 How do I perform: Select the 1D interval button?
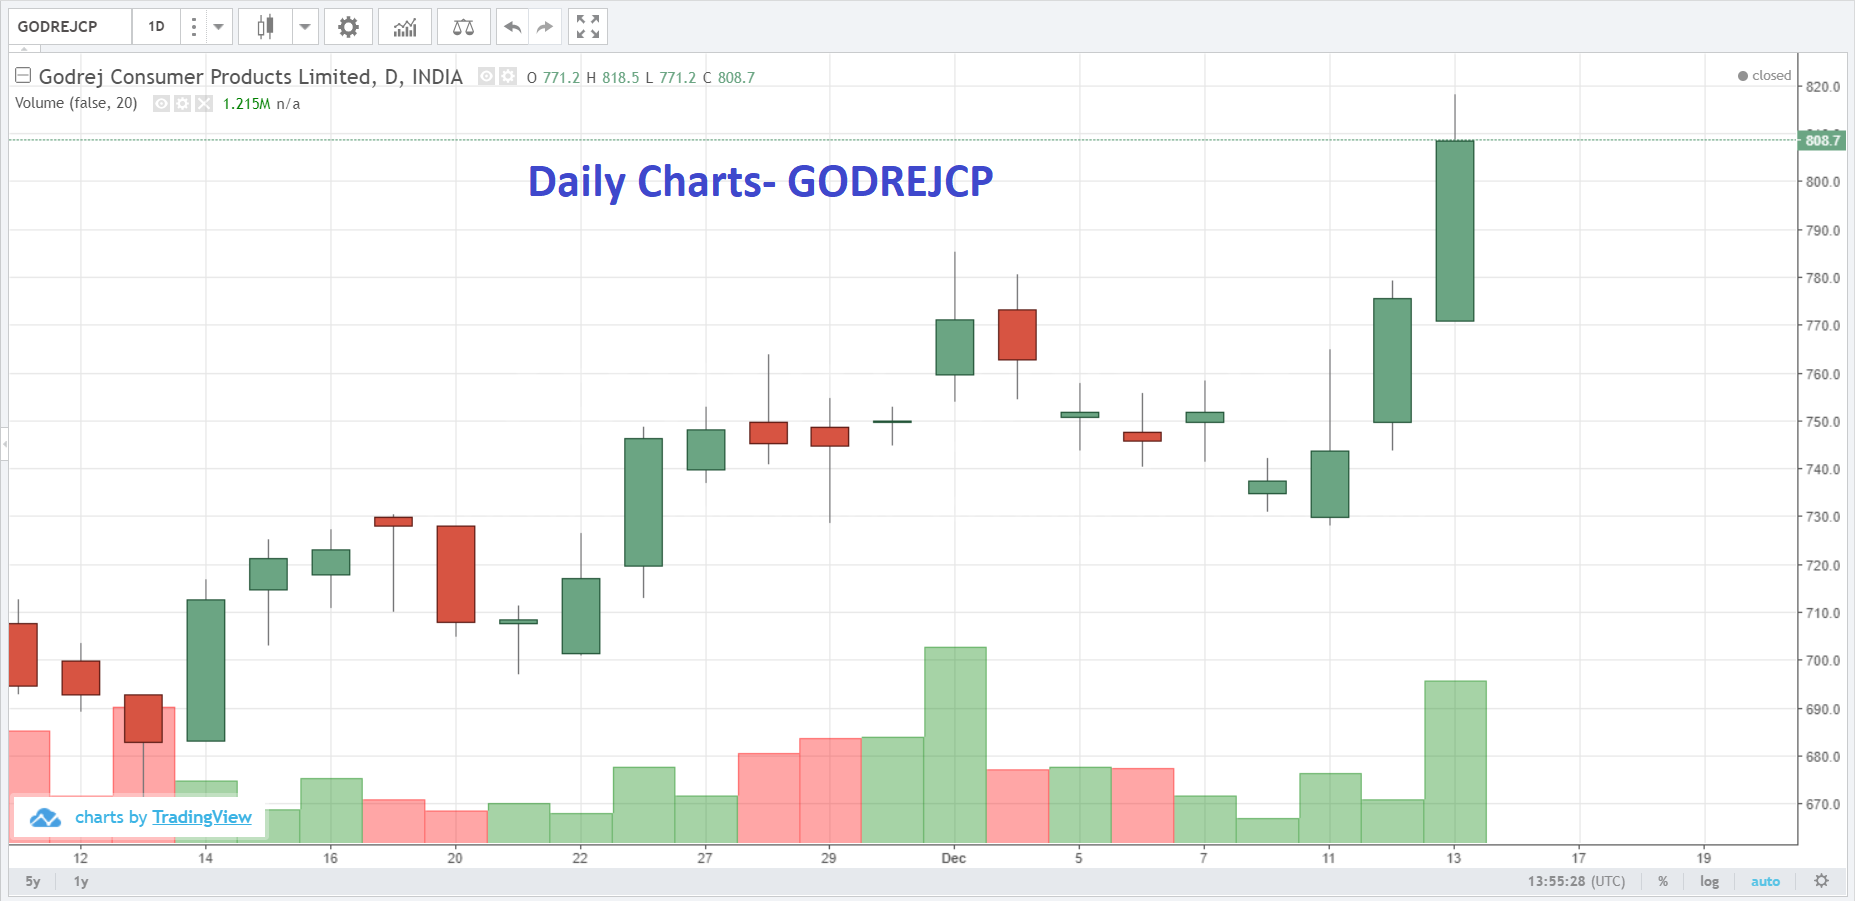click(157, 27)
